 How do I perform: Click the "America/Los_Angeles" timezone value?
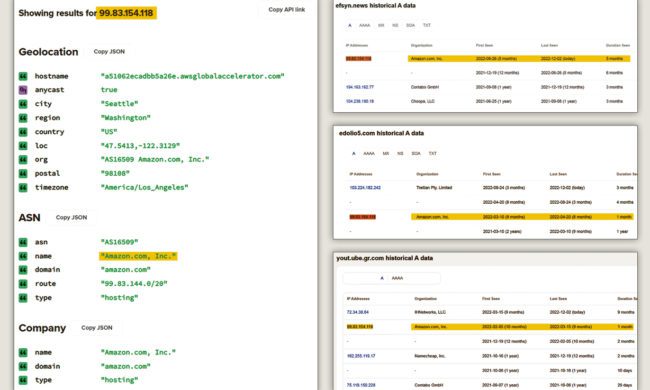point(144,187)
